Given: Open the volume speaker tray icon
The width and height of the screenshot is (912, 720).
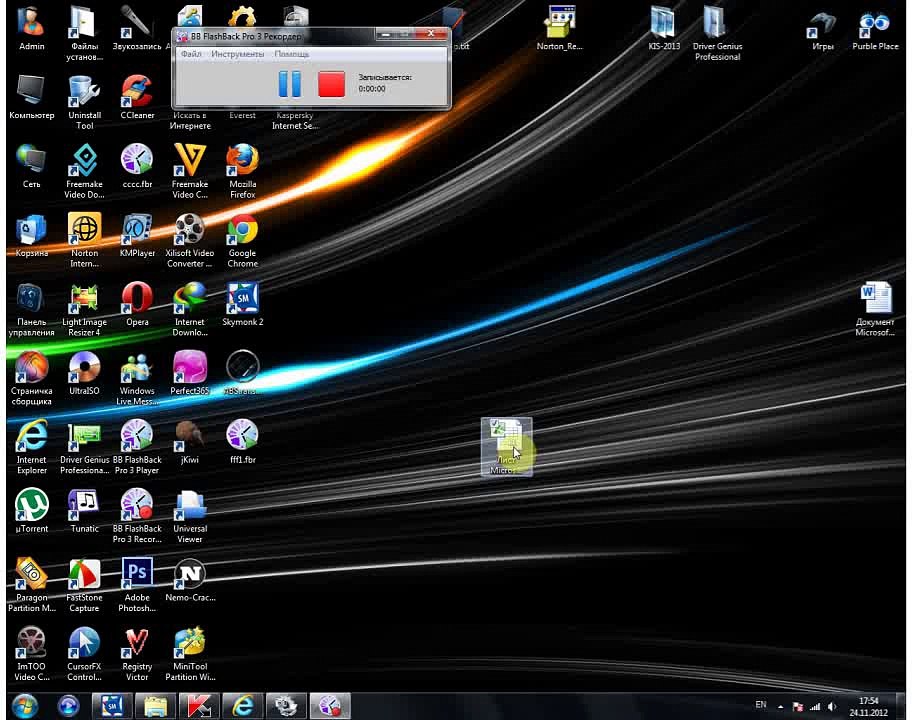Looking at the screenshot, I should pyautogui.click(x=832, y=707).
